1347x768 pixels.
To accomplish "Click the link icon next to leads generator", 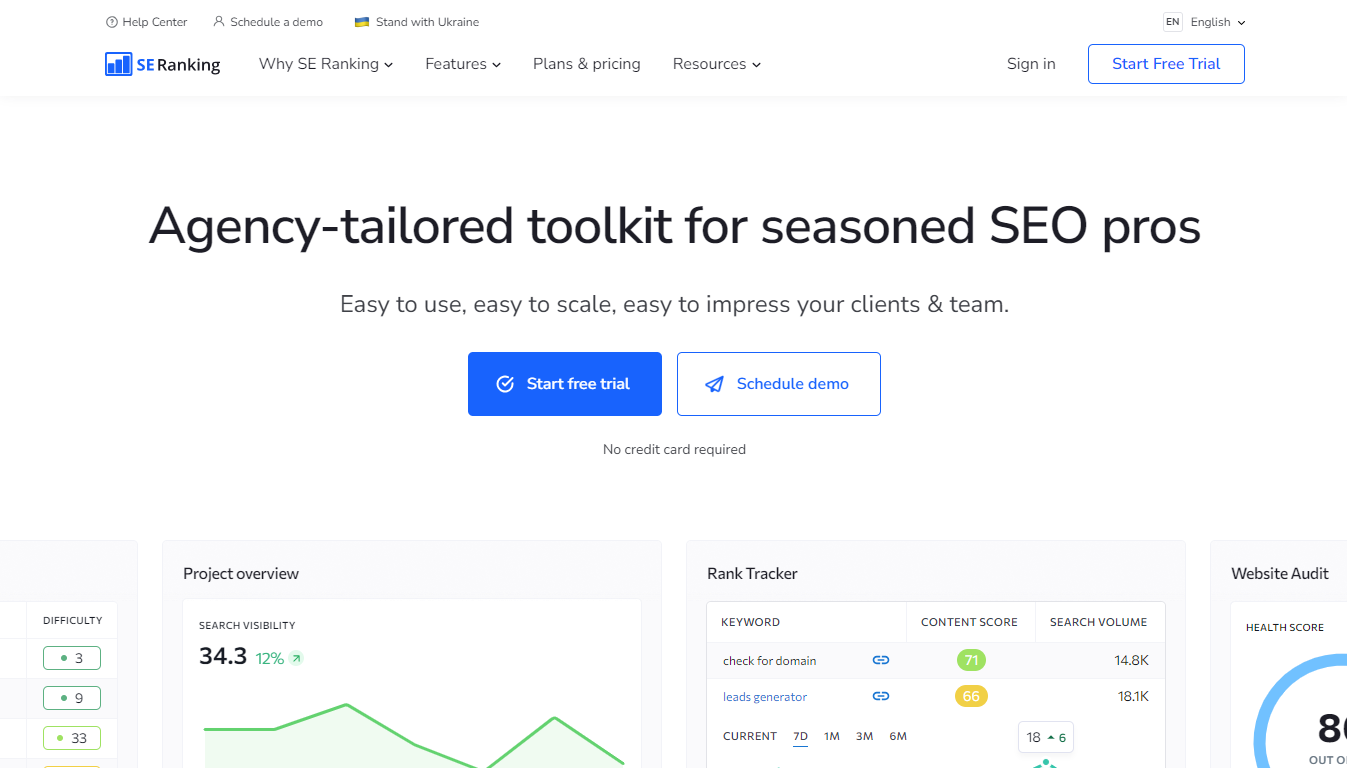I will point(881,696).
